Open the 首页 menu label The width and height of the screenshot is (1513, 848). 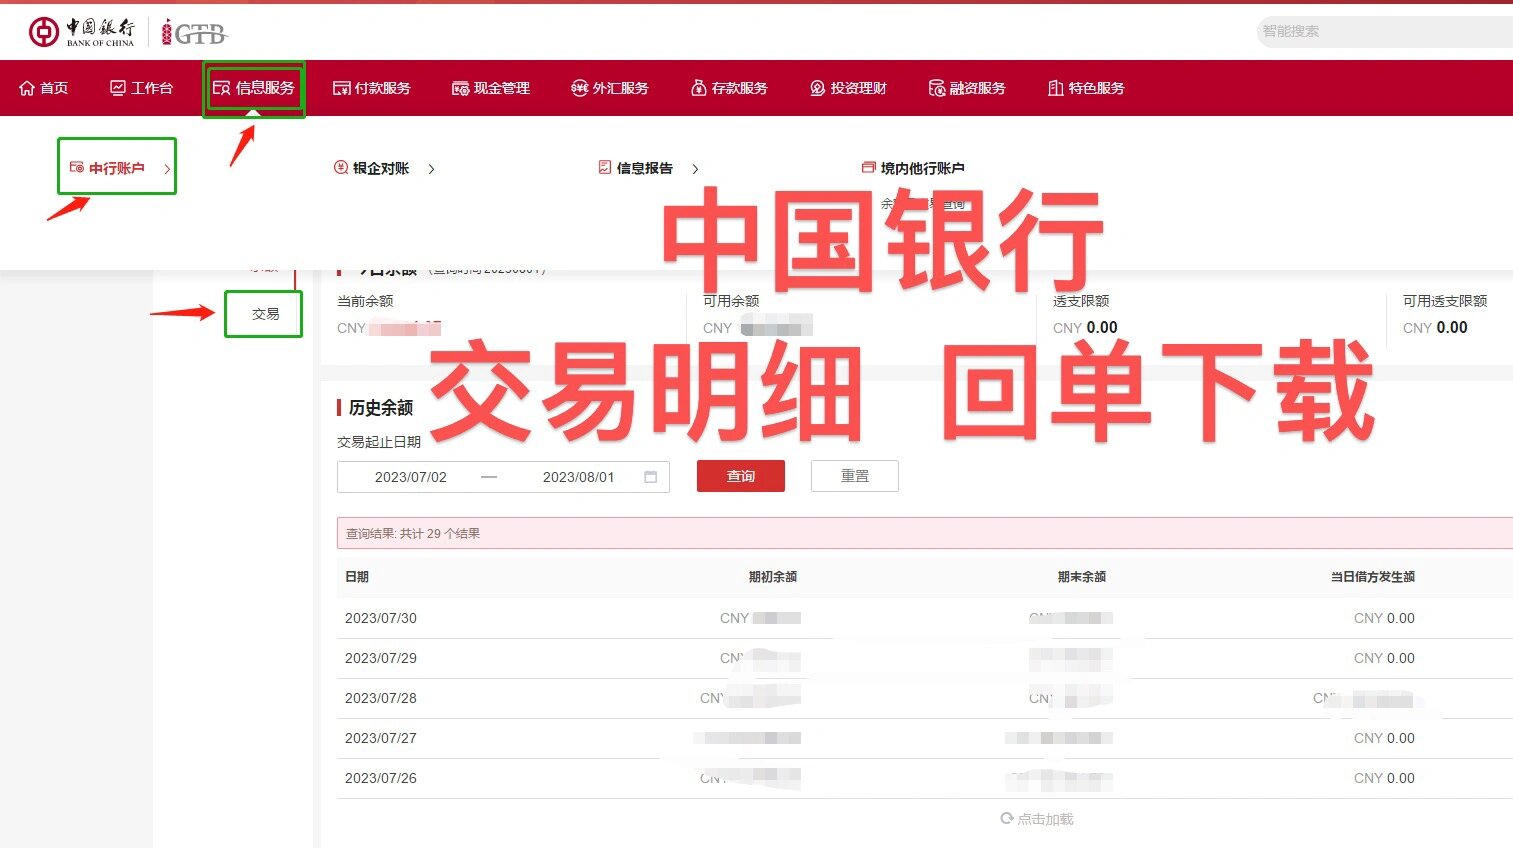(54, 88)
